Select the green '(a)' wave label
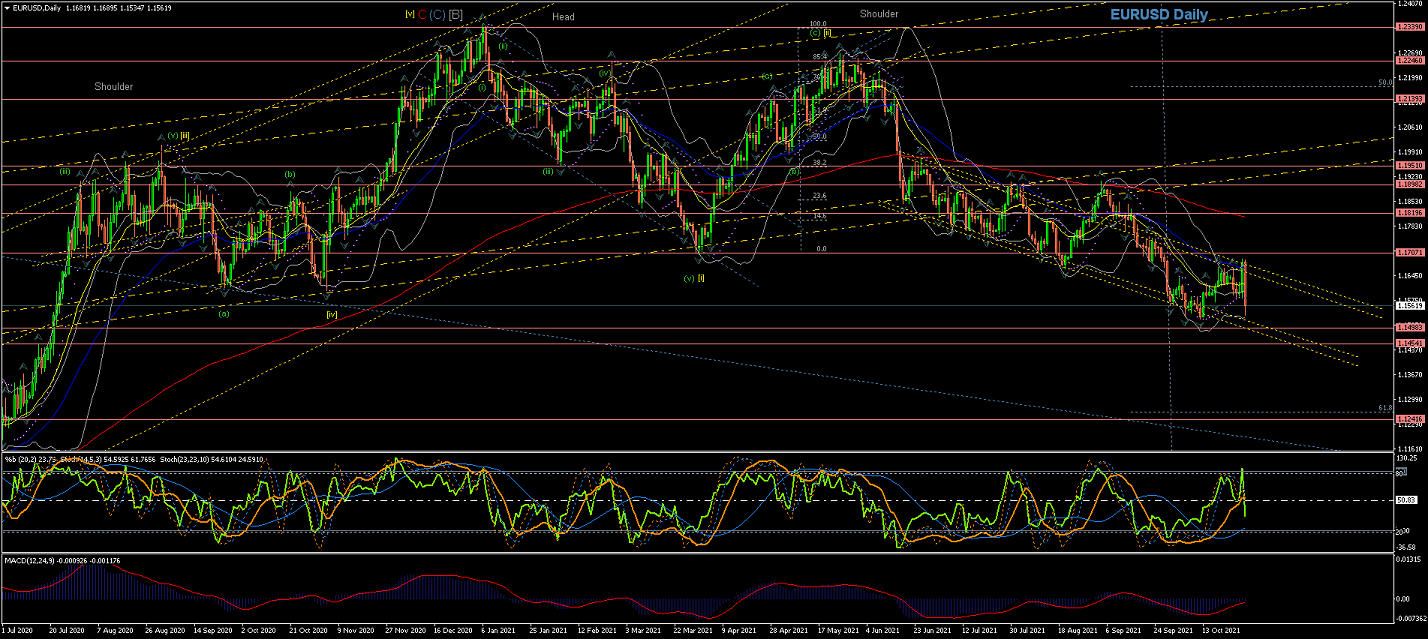This screenshot has width=1428, height=639. [223, 313]
